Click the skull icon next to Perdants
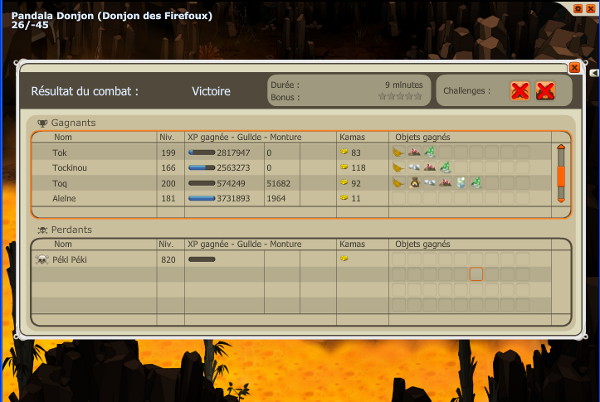The image size is (600, 402). point(42,230)
